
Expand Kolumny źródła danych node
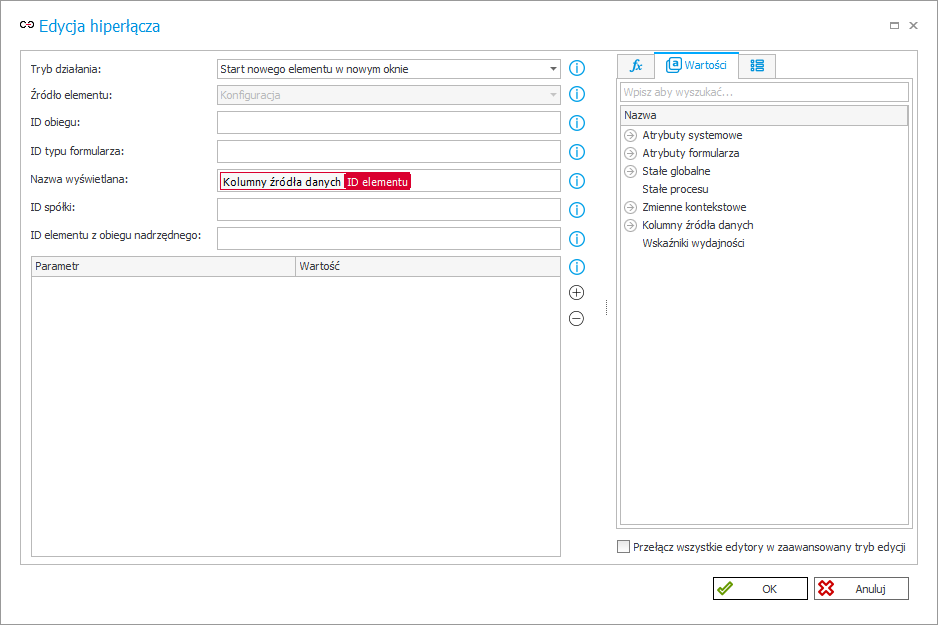click(x=631, y=225)
